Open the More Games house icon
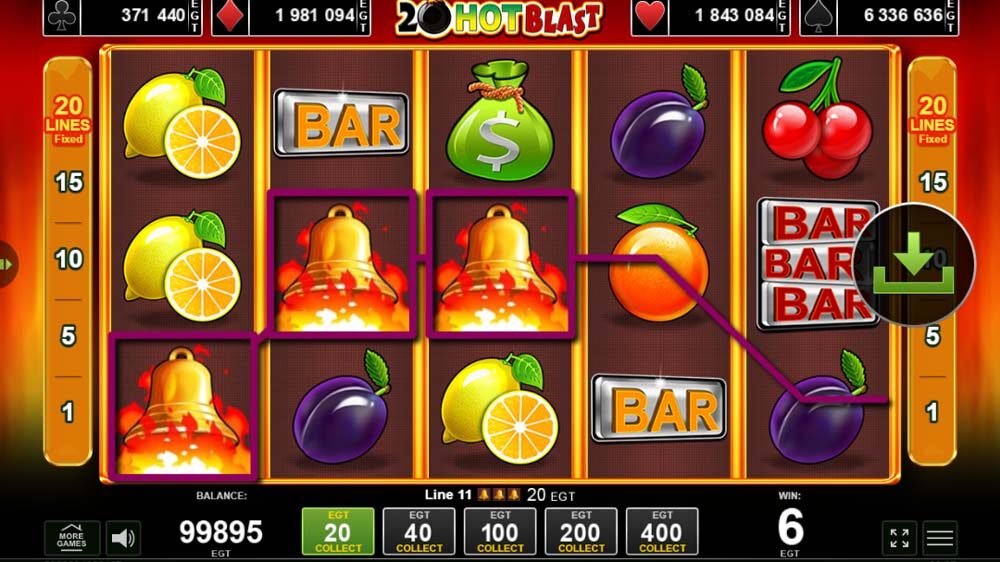This screenshot has height=562, width=1000. click(x=71, y=537)
